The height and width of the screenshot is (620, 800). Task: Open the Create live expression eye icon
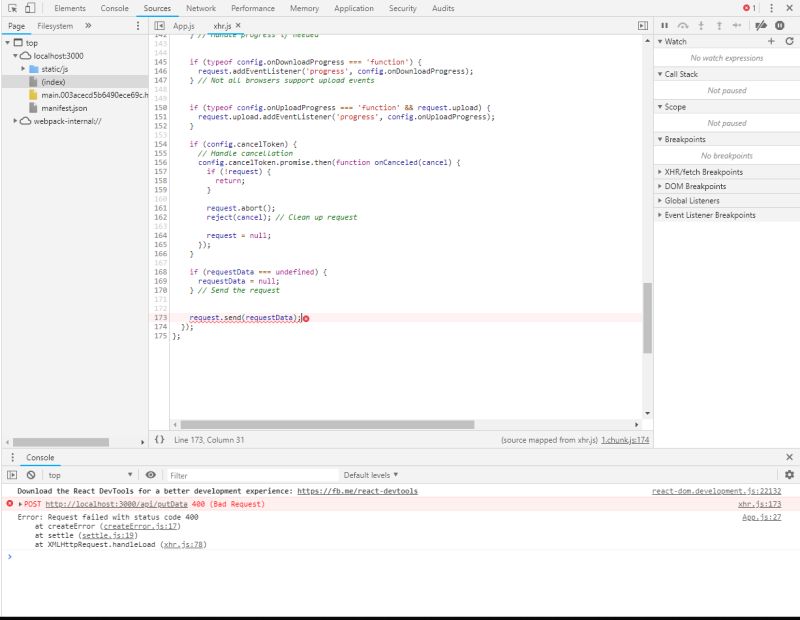point(150,474)
